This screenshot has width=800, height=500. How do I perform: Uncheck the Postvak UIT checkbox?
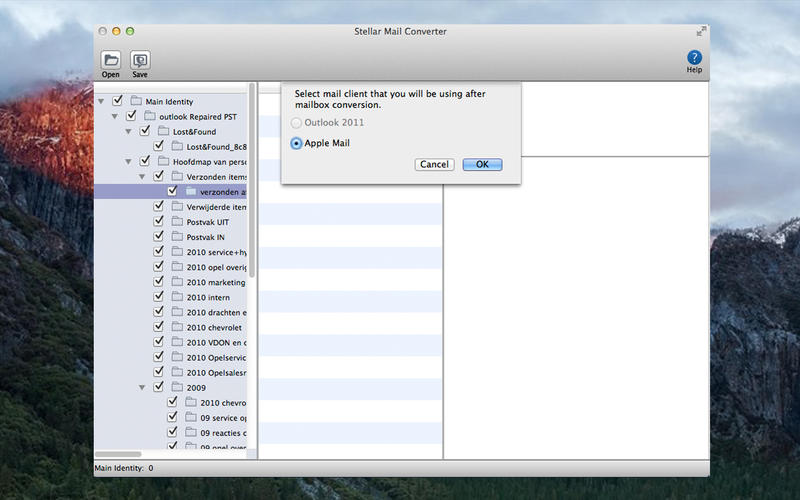pyautogui.click(x=159, y=220)
